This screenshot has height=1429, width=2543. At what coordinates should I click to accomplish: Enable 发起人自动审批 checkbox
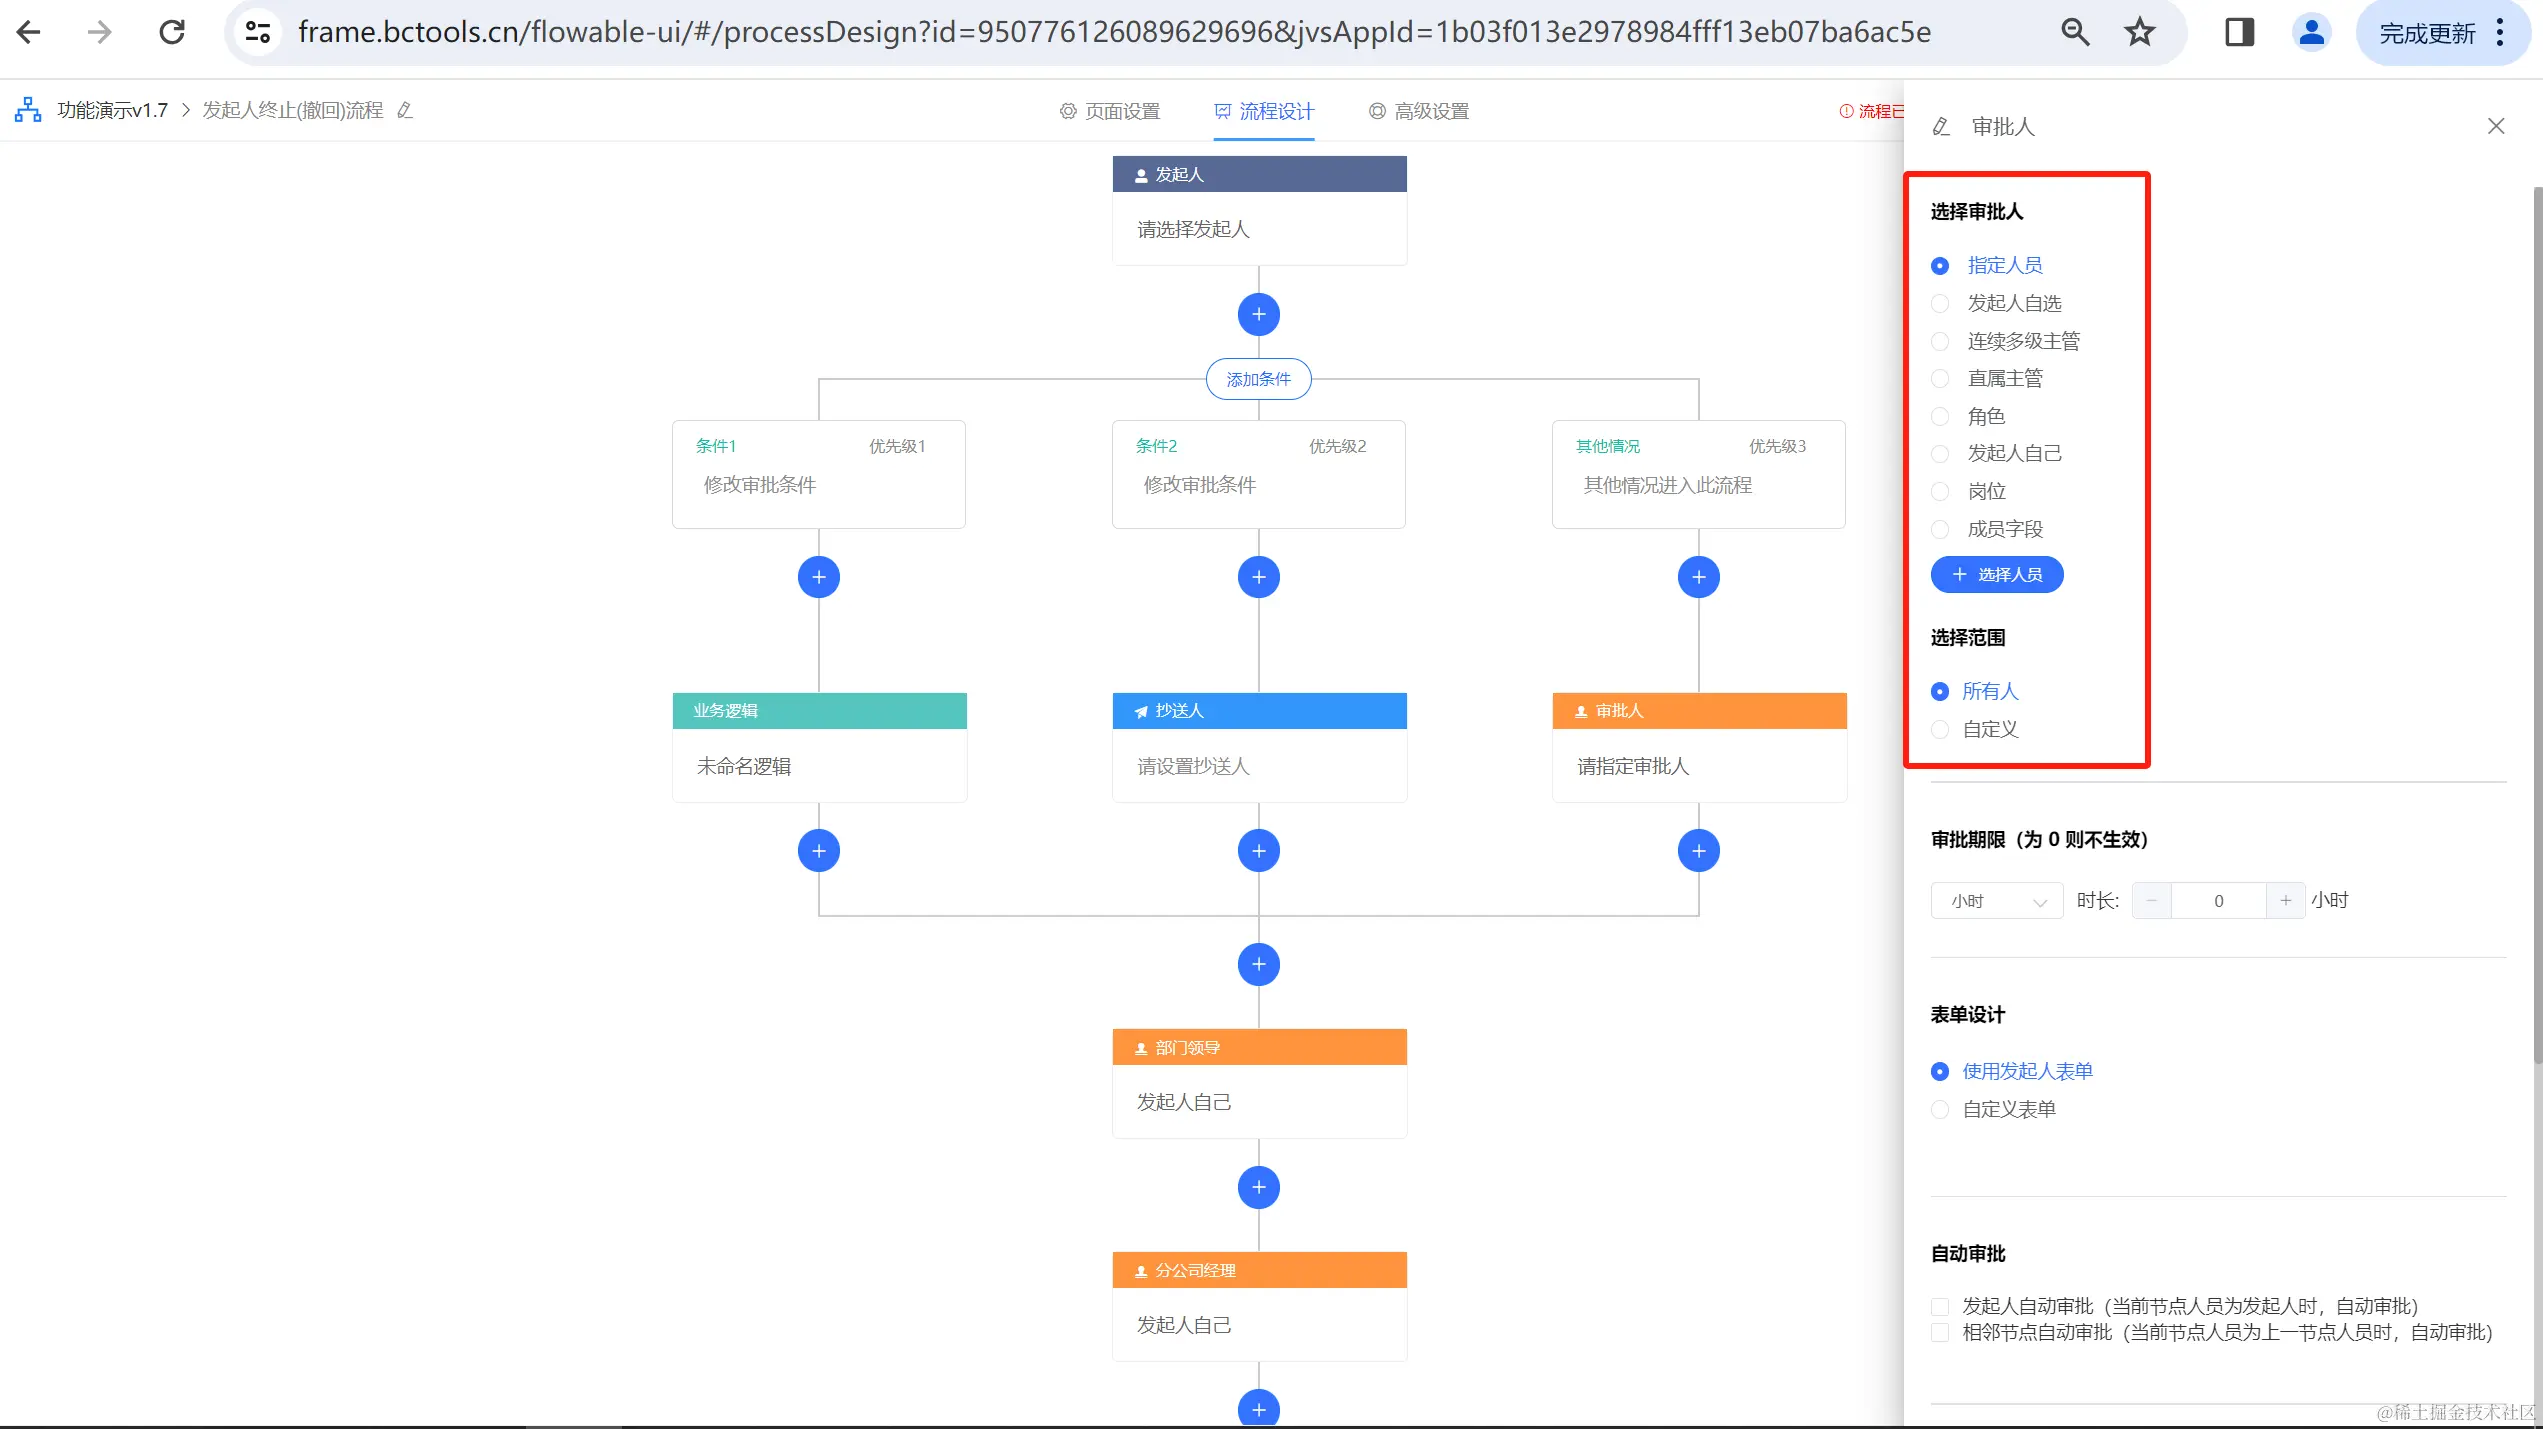tap(1940, 1306)
